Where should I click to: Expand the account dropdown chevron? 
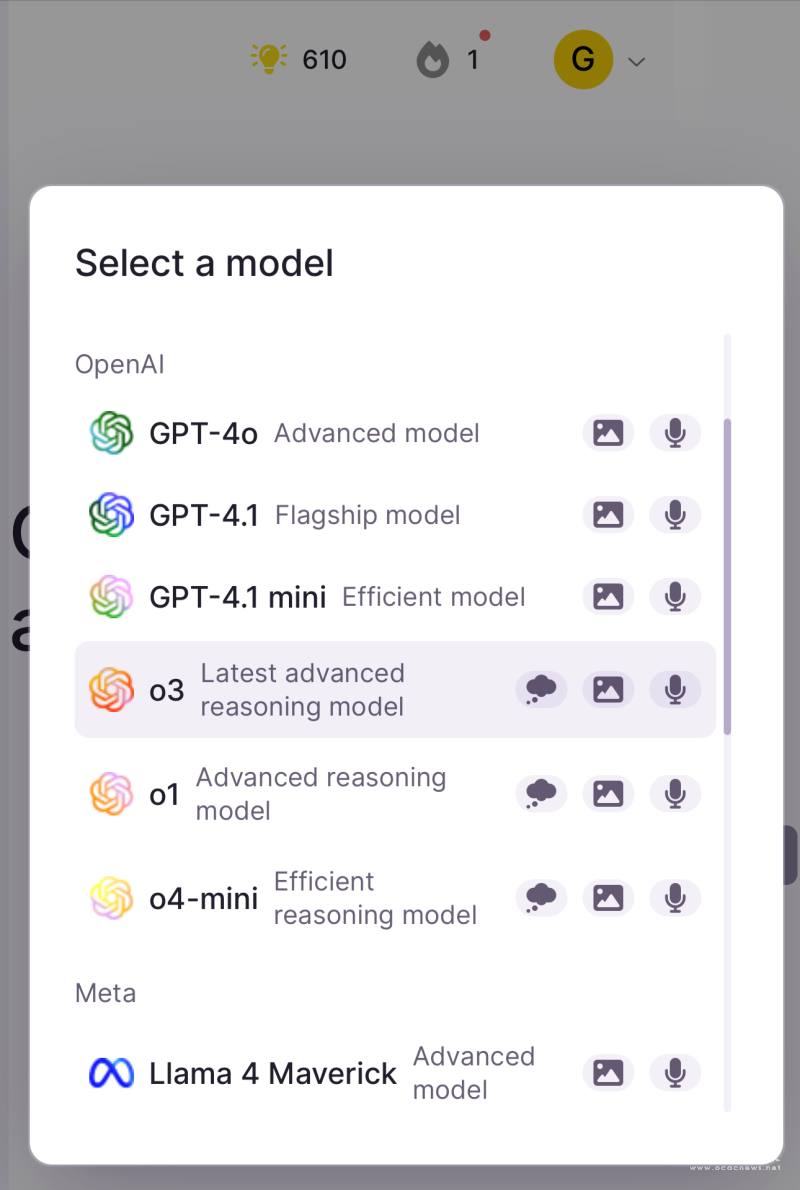click(x=636, y=61)
